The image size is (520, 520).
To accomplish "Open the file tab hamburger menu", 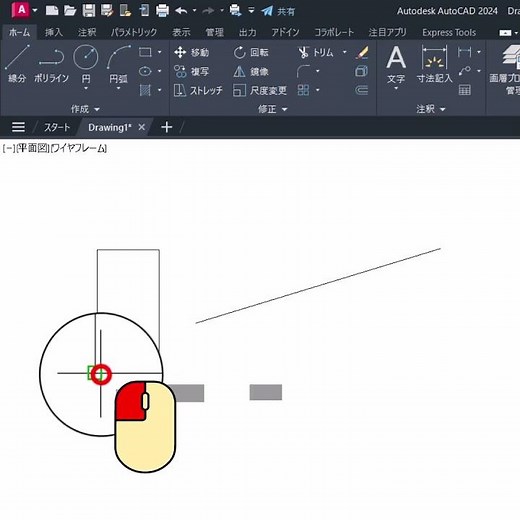I will click(x=18, y=127).
